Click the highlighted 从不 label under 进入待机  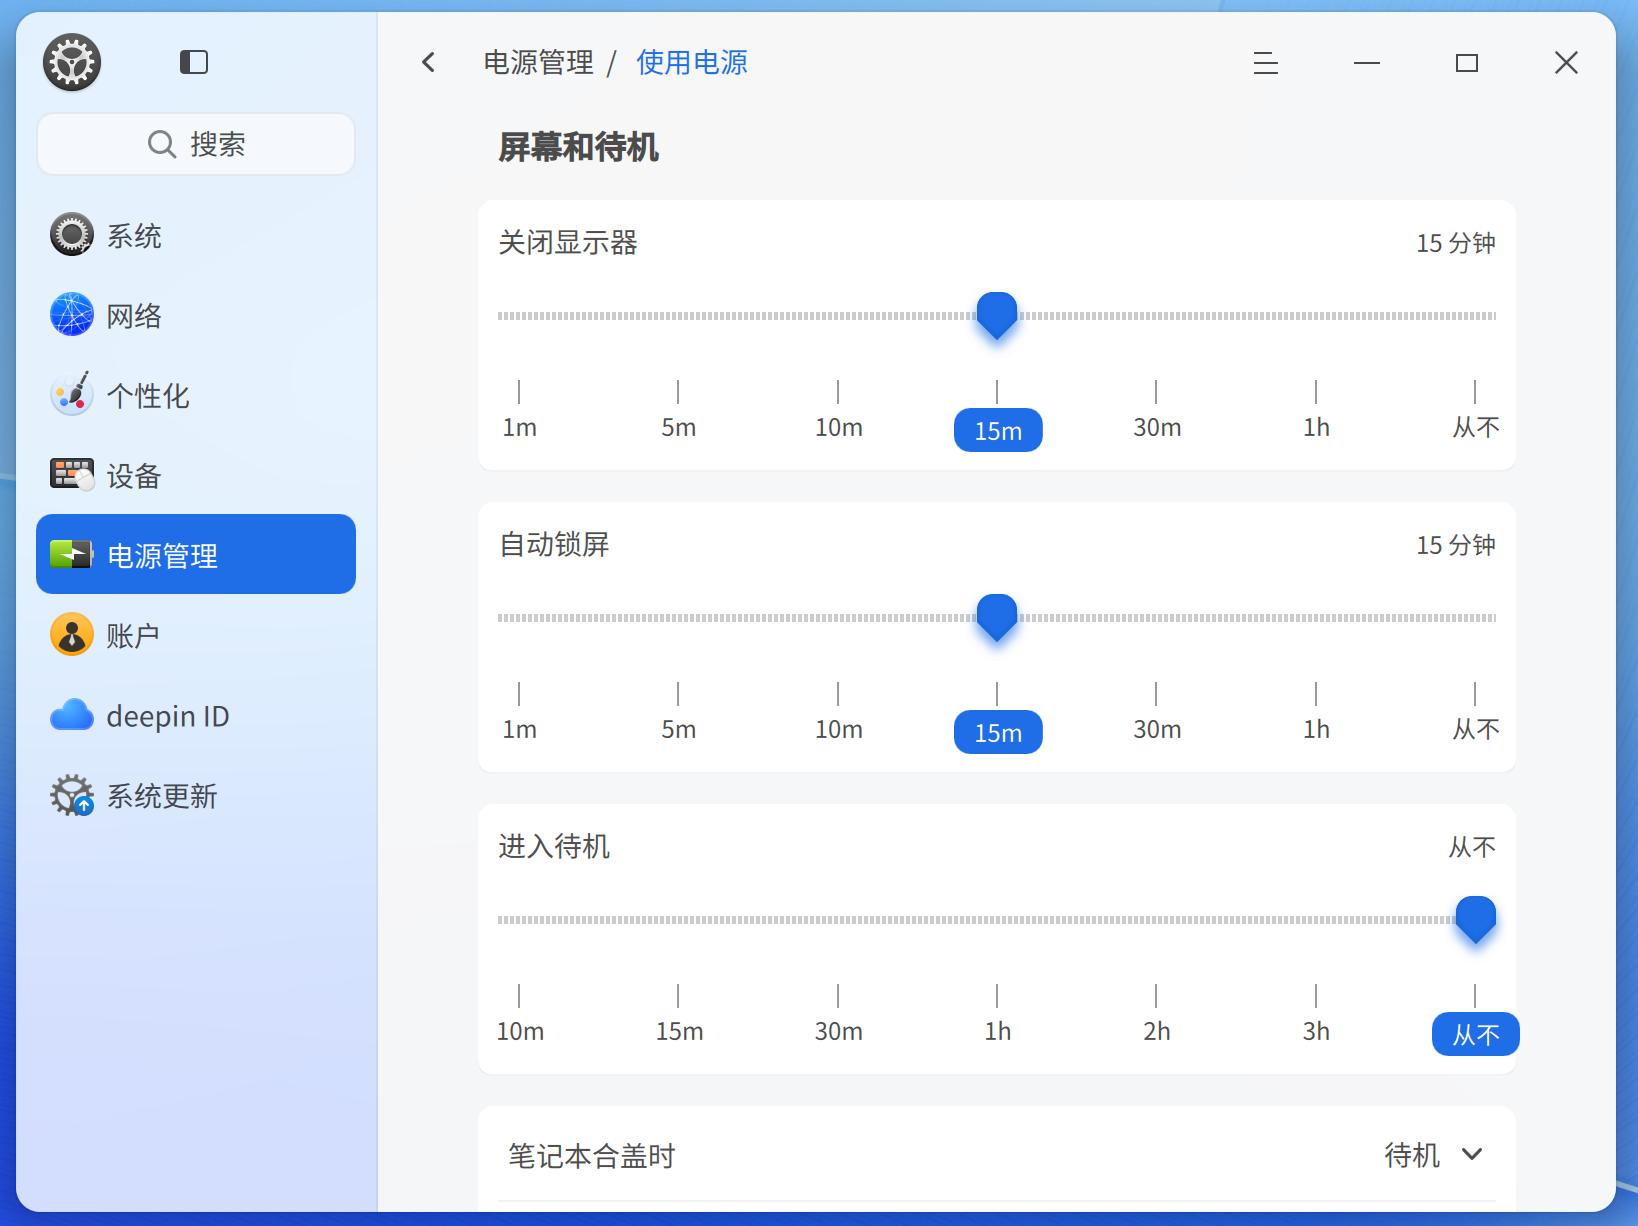pos(1476,1034)
